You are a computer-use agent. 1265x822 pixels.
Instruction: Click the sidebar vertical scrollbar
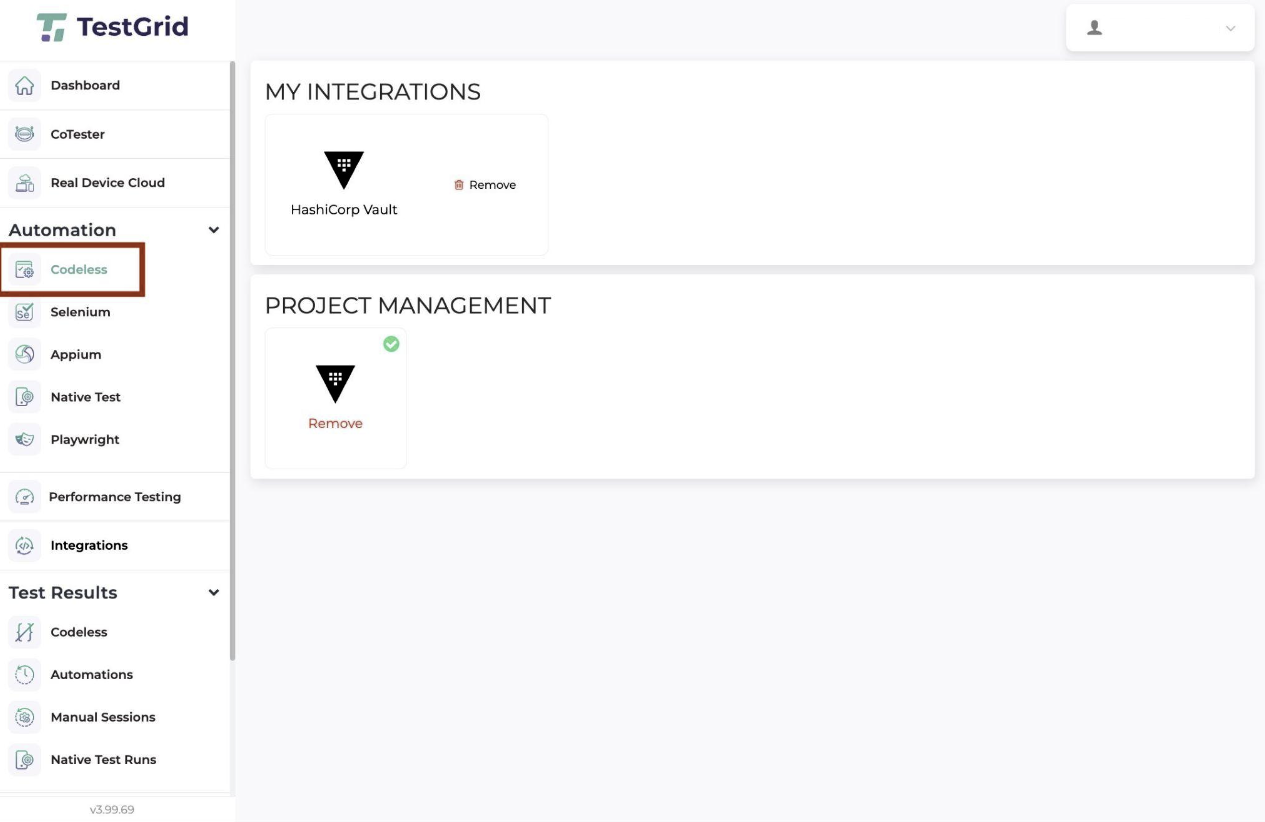(233, 360)
